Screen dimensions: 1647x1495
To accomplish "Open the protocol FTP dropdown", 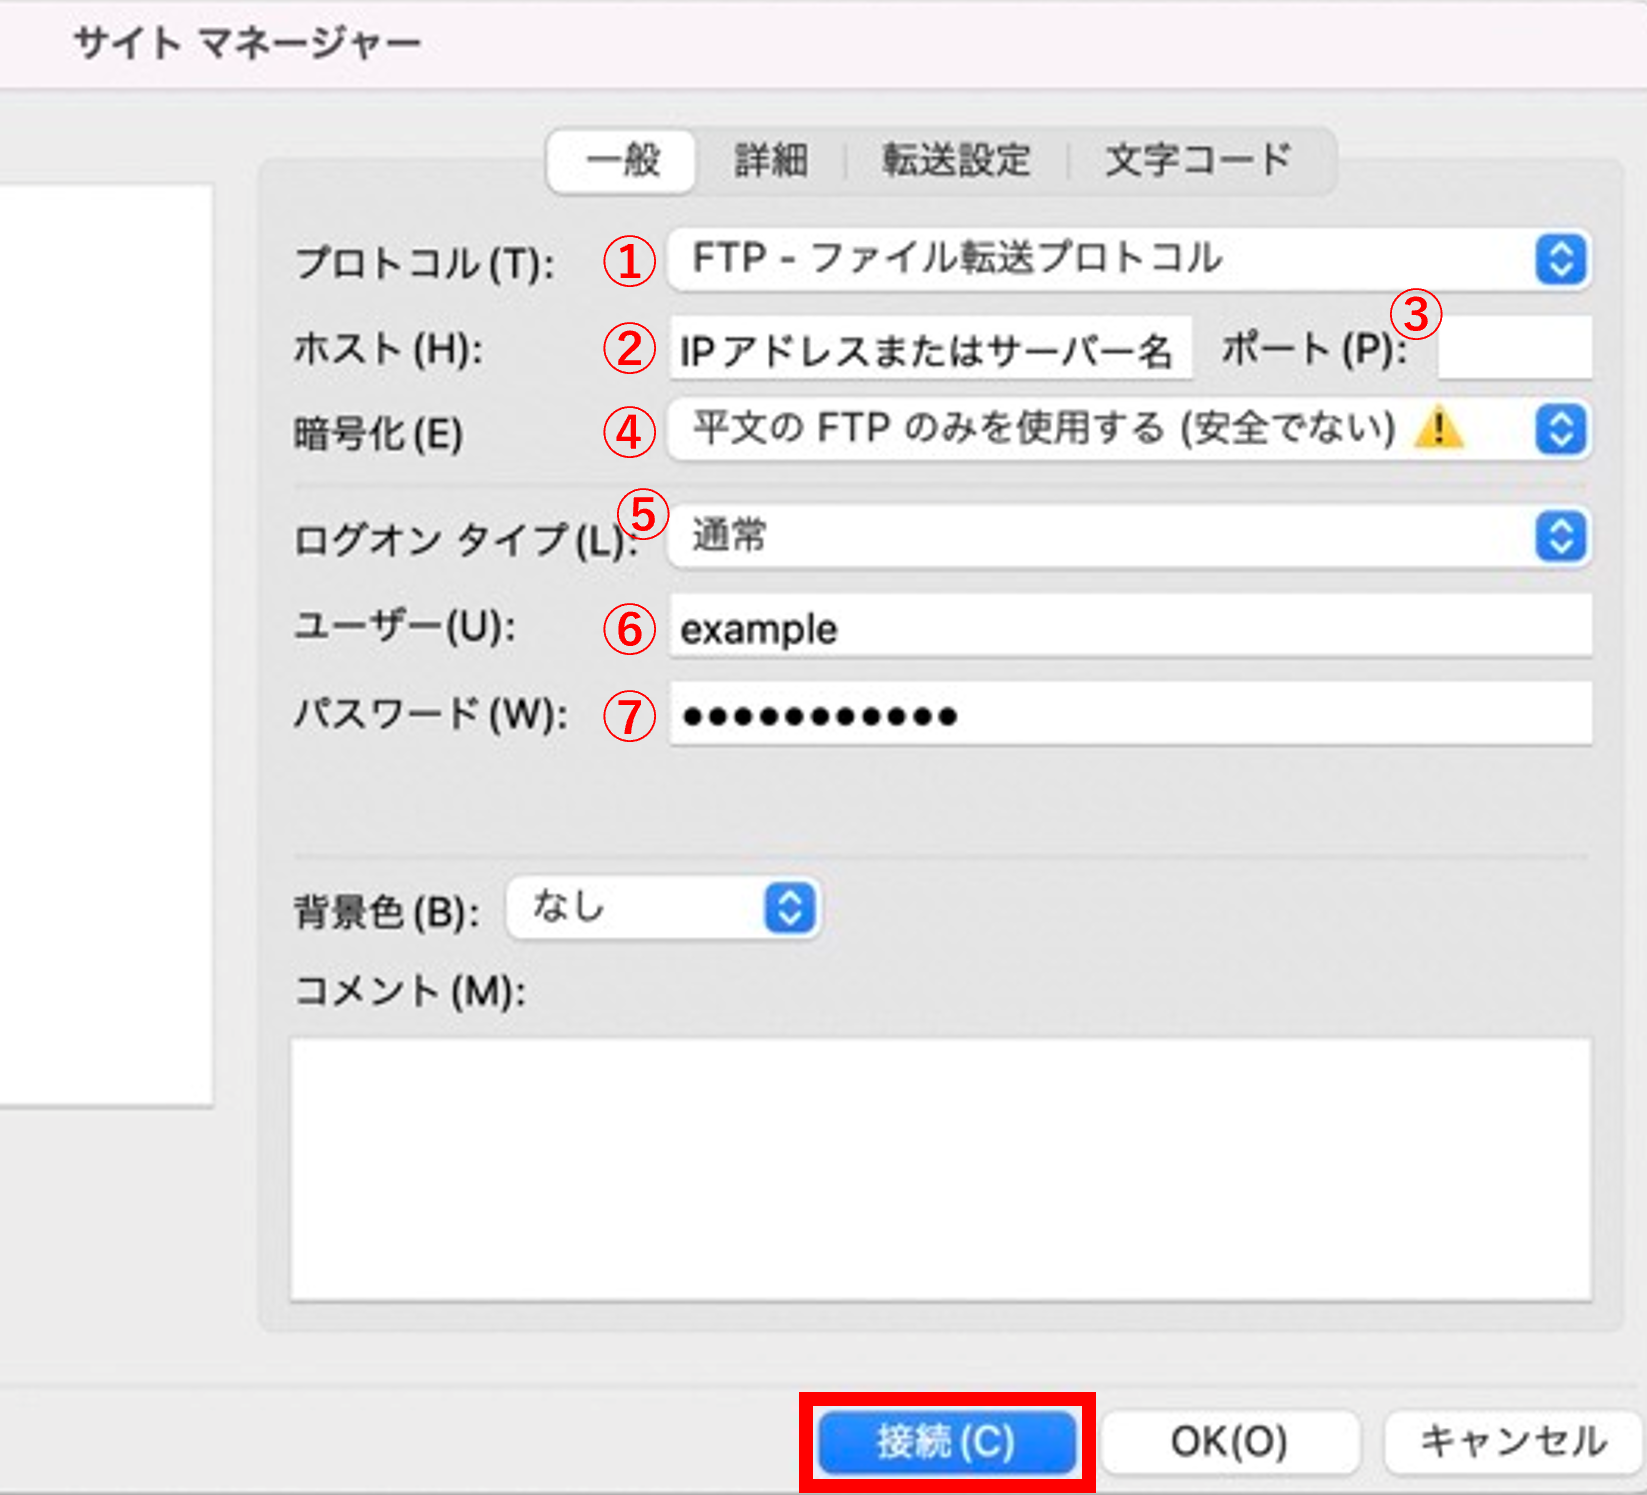I will [1100, 260].
